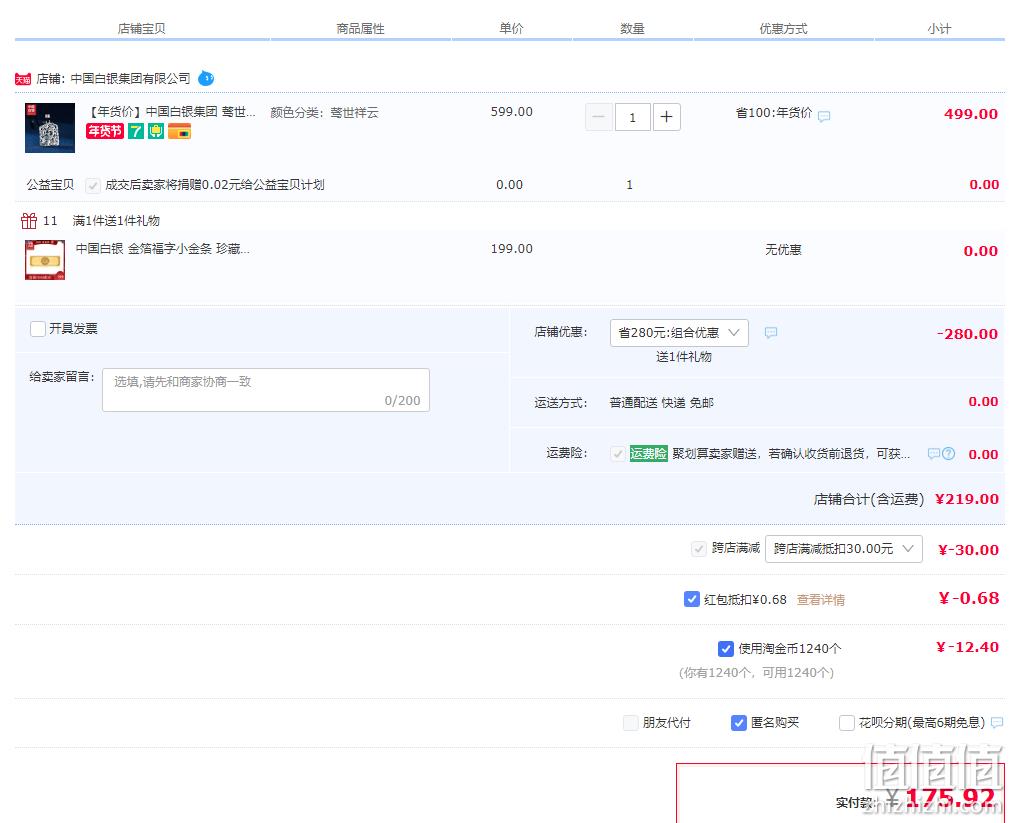Open the shop 中国白银集团有限公司
Screen dimensions: 1012x823
130,79
